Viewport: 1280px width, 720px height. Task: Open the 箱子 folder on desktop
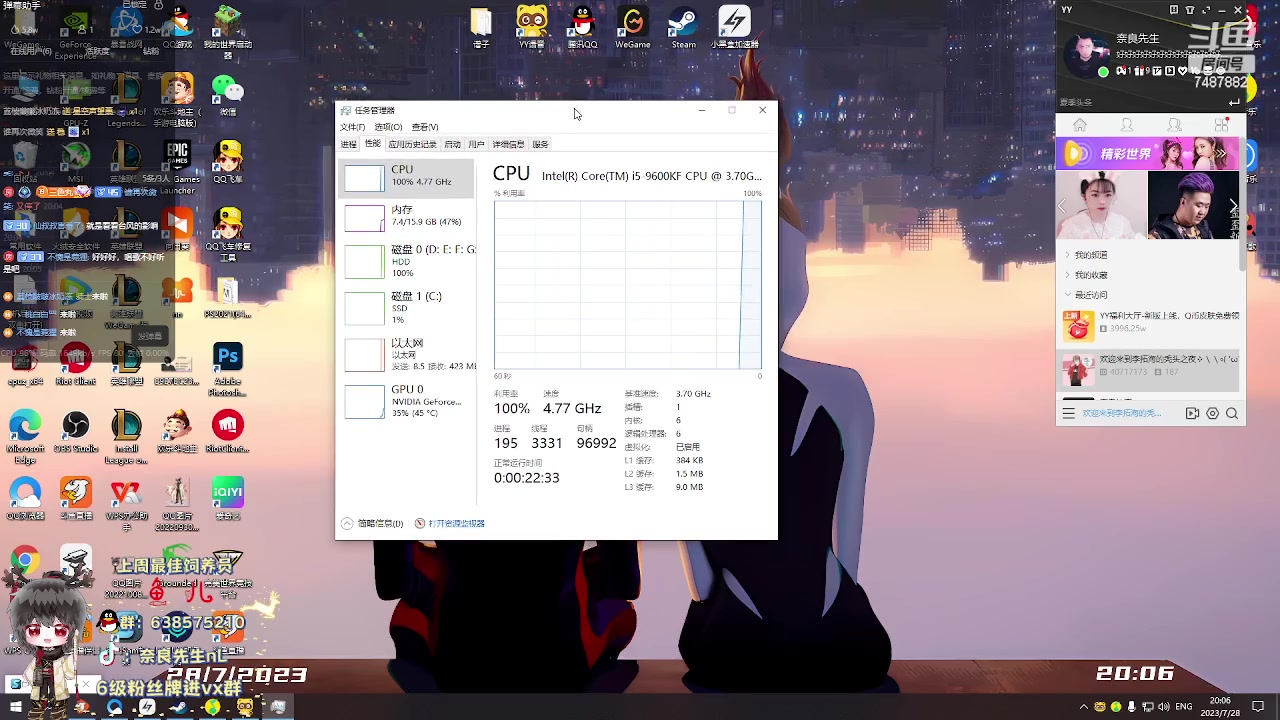click(x=481, y=29)
